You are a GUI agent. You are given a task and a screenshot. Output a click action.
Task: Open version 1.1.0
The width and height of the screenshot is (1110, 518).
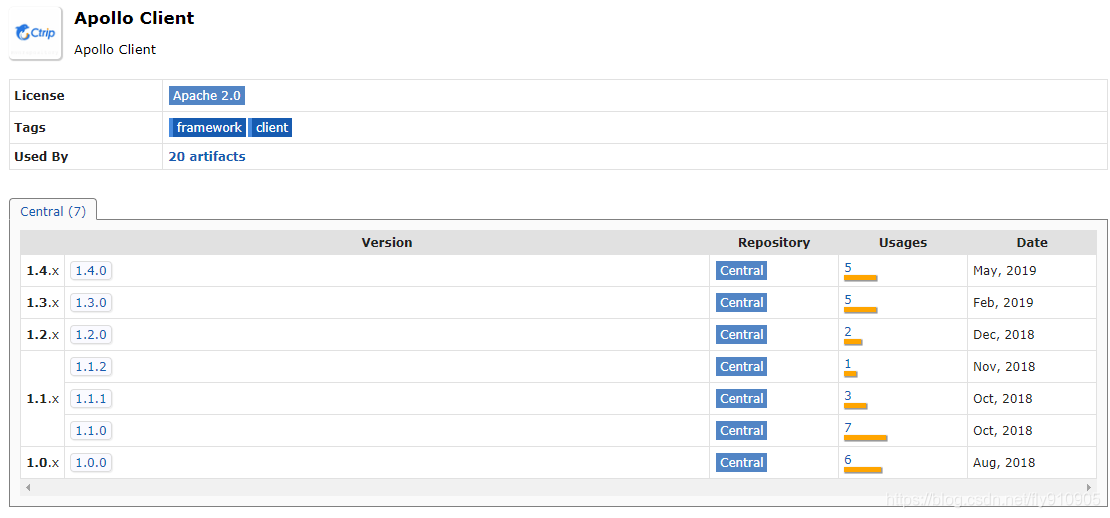pos(91,431)
